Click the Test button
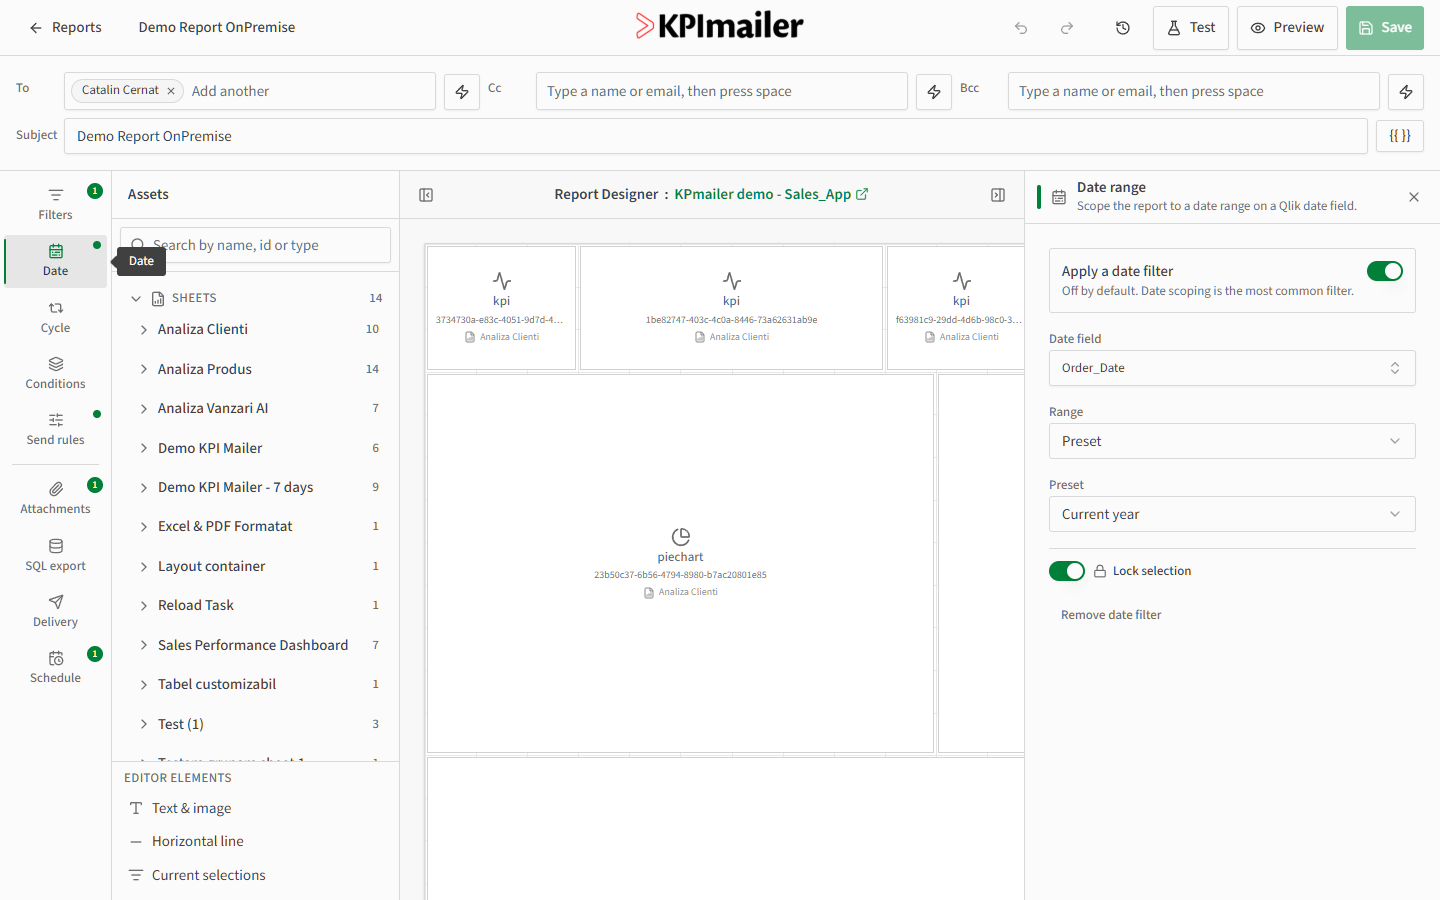Screen dimensions: 1440x900 (x=1191, y=28)
